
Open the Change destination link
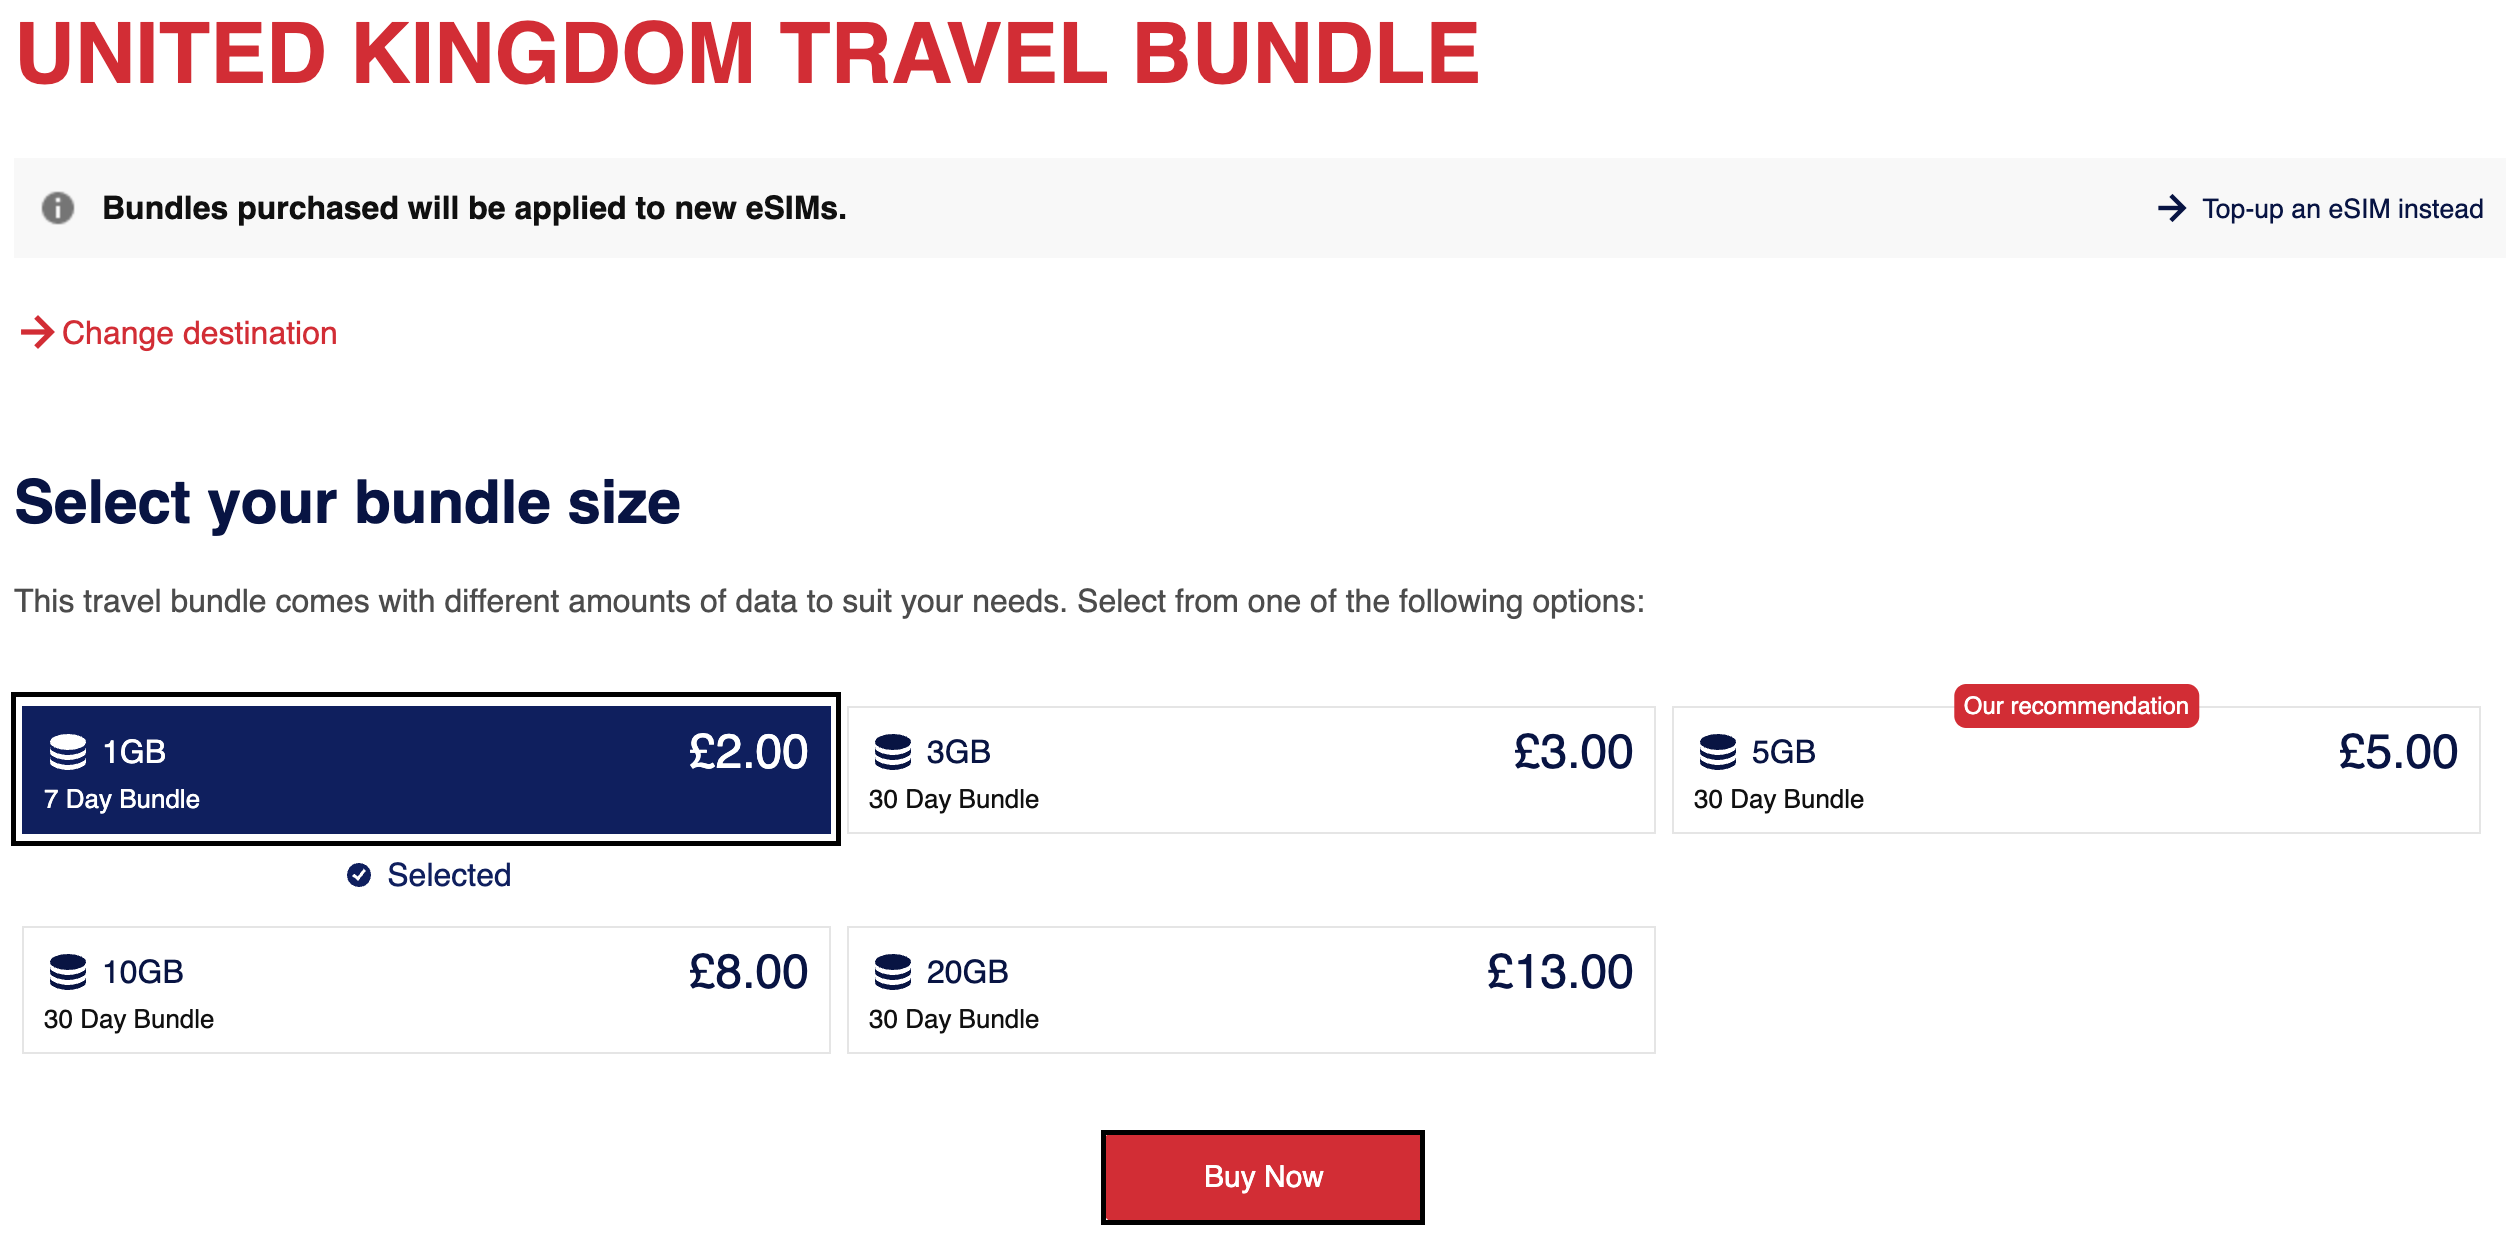coord(199,333)
